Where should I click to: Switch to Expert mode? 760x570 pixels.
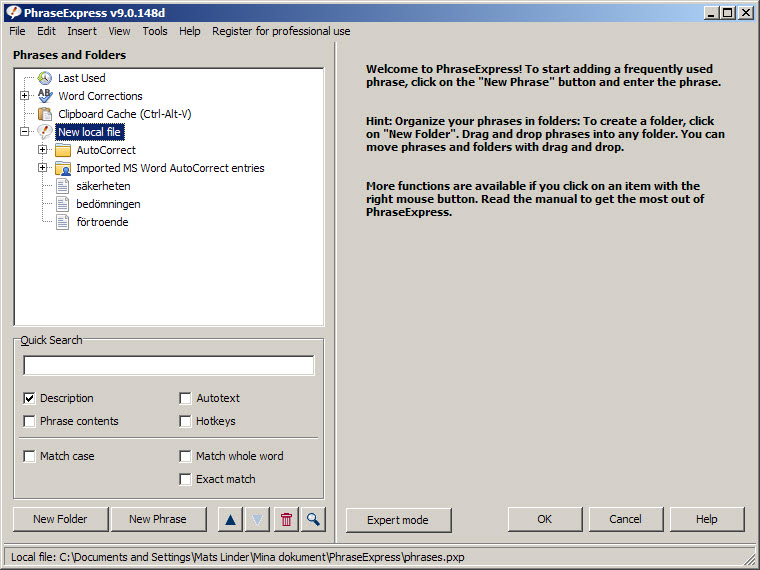point(398,520)
